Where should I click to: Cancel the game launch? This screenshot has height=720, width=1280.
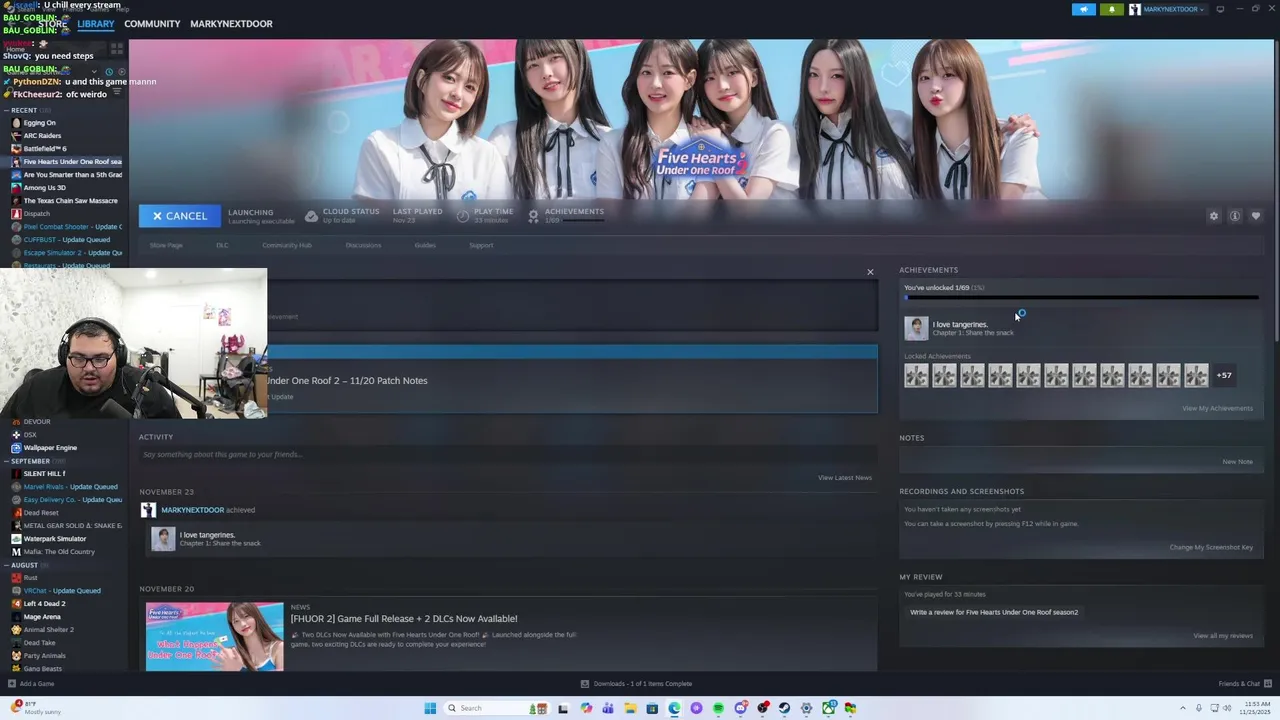(x=180, y=216)
